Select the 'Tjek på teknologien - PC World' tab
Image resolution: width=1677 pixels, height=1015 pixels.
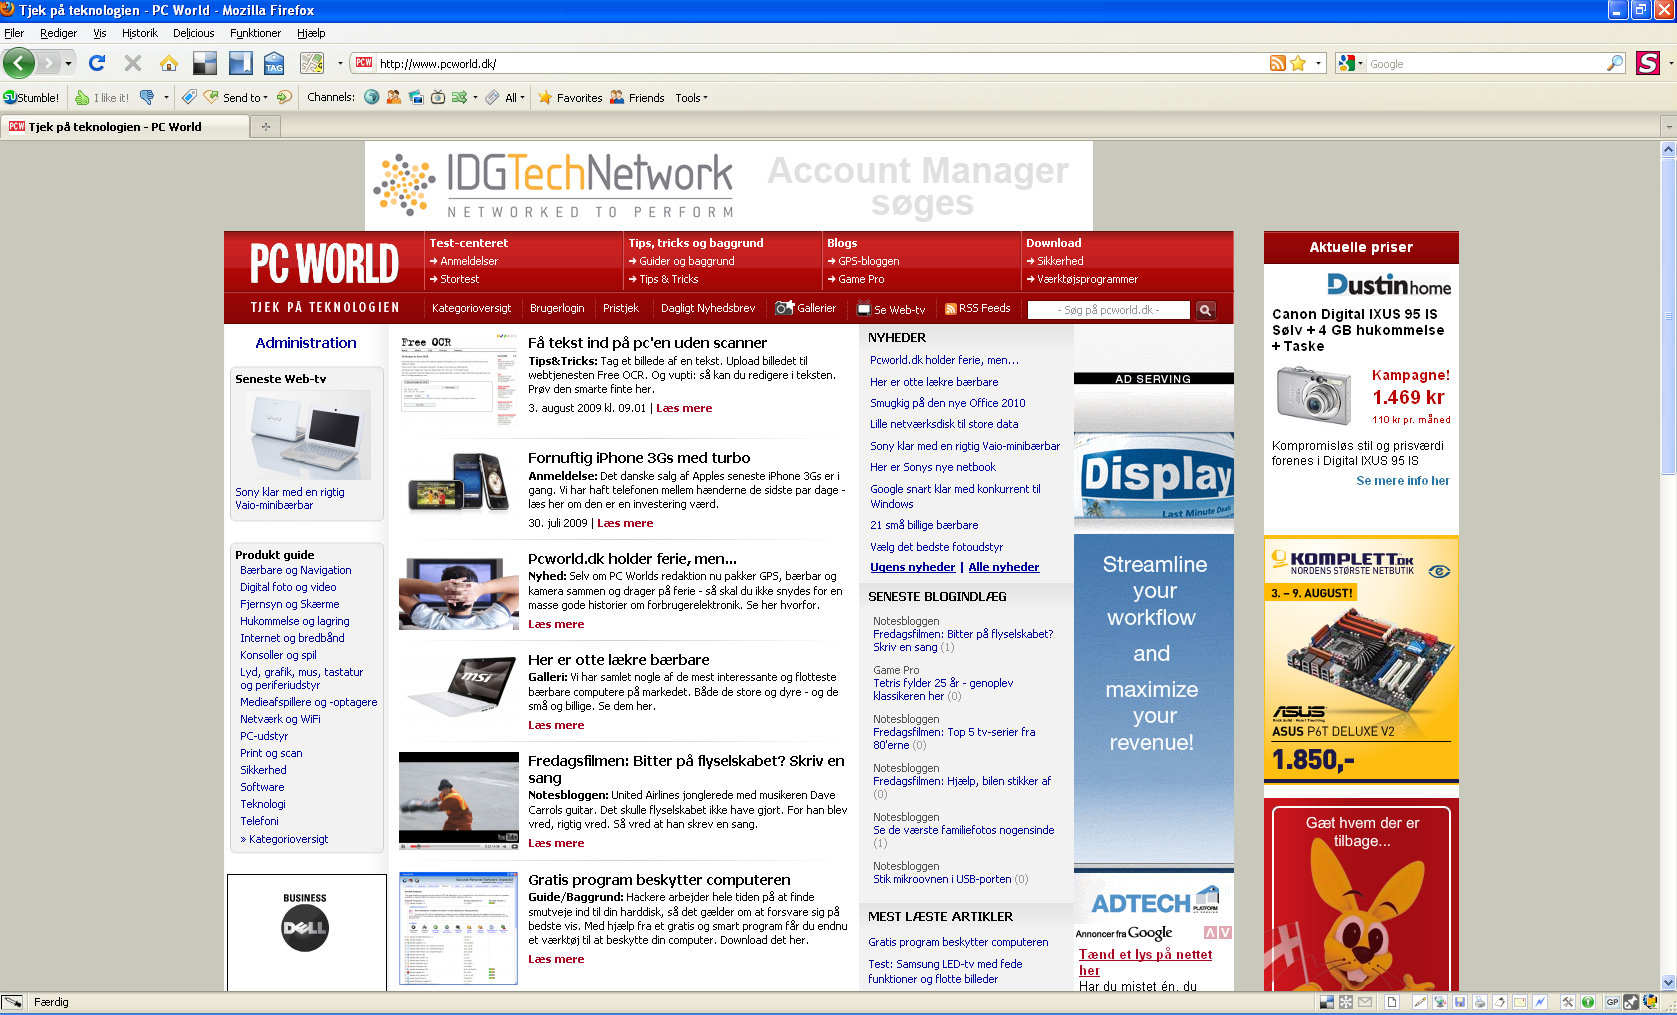click(125, 126)
